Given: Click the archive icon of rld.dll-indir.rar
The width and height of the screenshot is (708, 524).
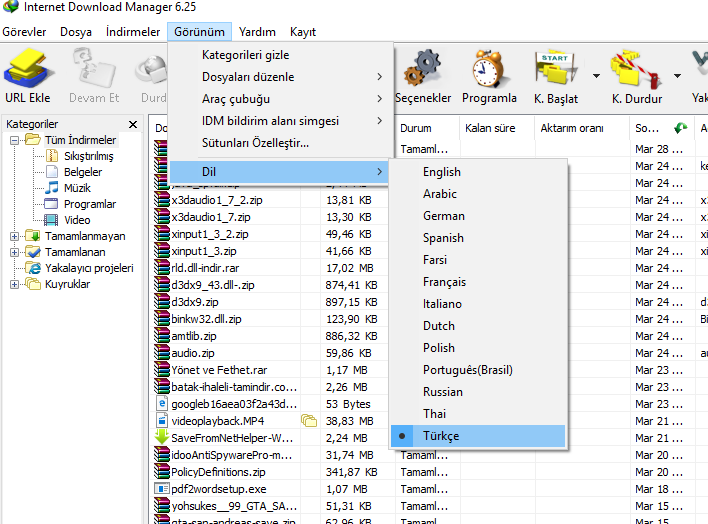Looking at the screenshot, I should coord(162,268).
